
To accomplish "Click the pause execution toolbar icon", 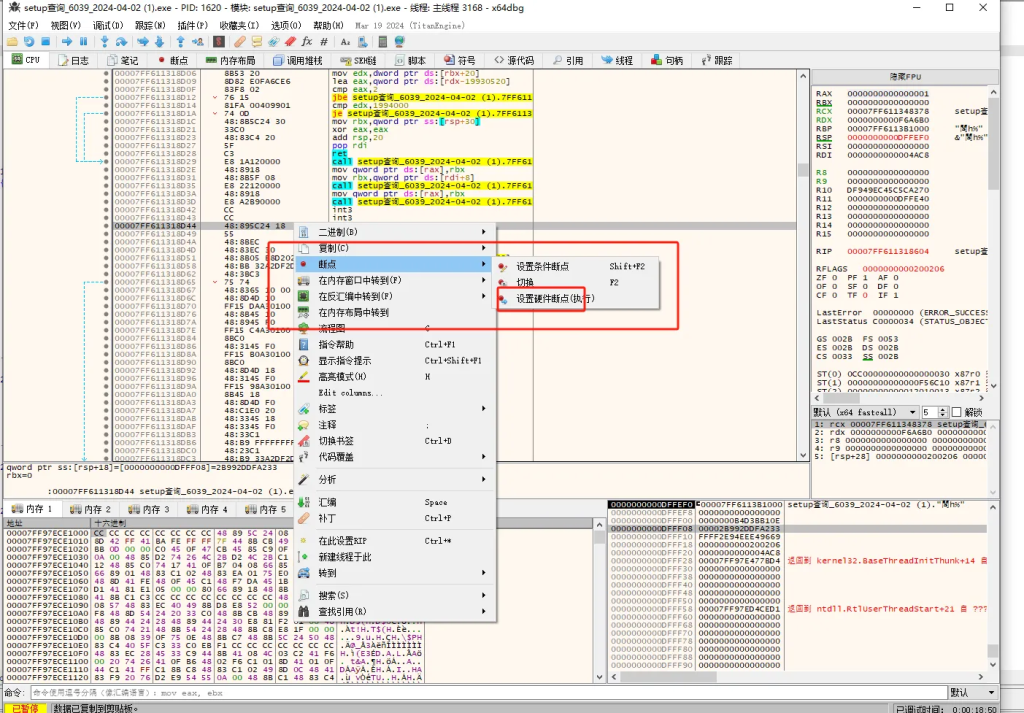I will tap(83, 42).
